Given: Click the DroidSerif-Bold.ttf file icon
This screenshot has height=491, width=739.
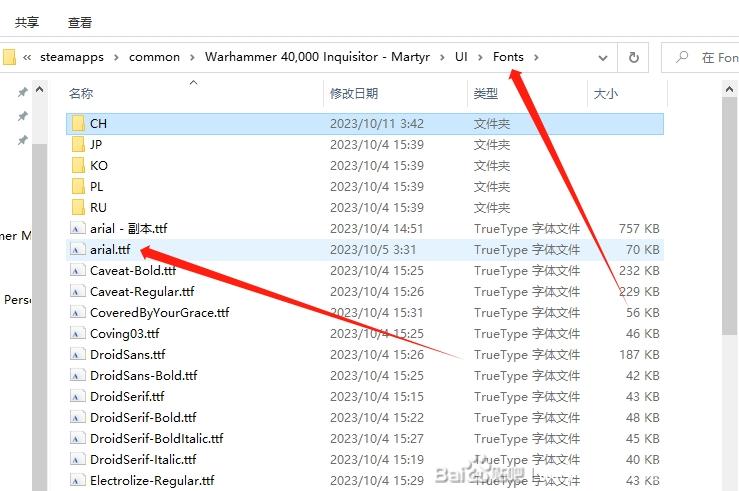Looking at the screenshot, I should click(x=77, y=417).
